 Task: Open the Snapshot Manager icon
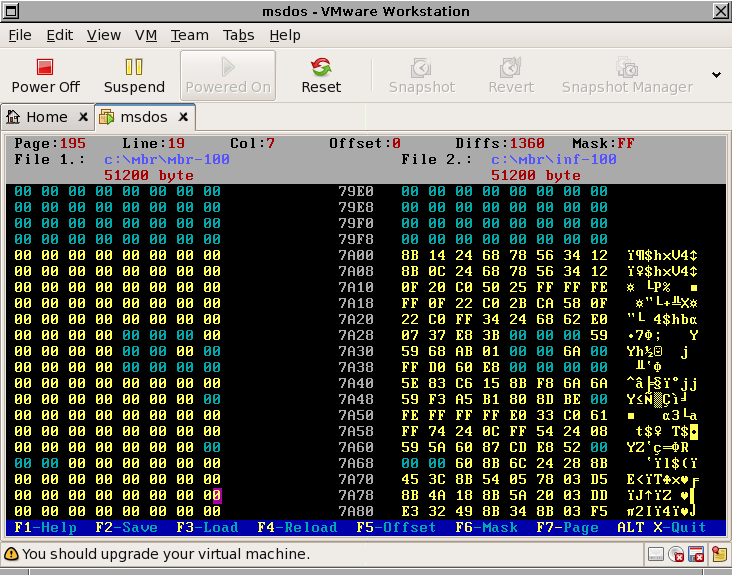[x=627, y=67]
